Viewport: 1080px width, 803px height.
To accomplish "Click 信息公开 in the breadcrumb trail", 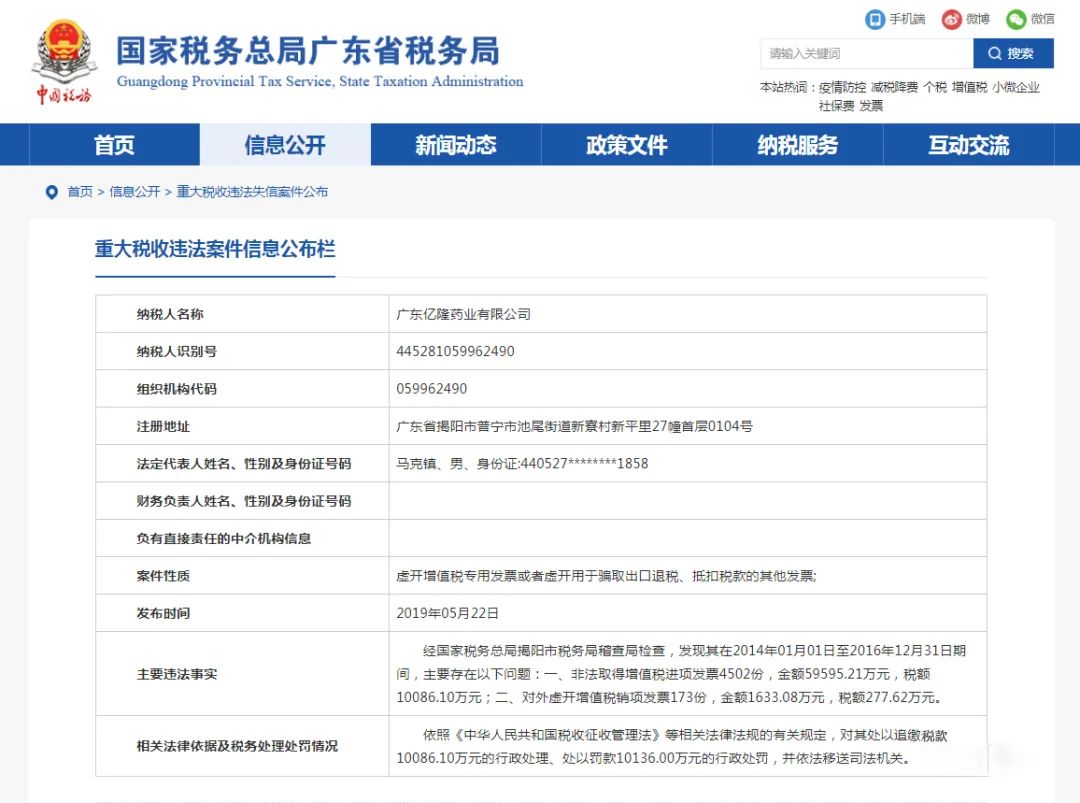I will click(x=135, y=192).
